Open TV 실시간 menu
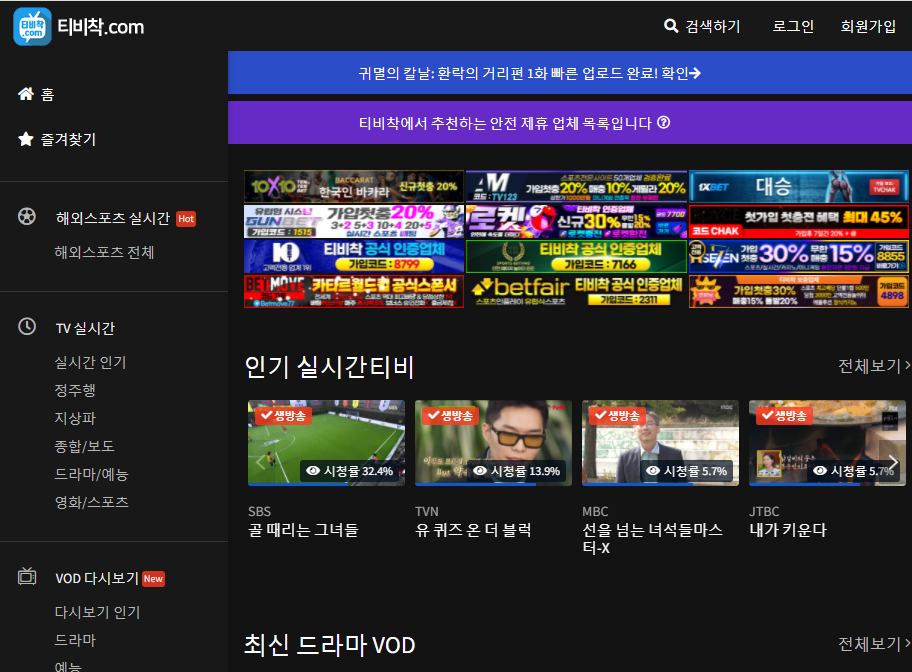 tap(86, 328)
